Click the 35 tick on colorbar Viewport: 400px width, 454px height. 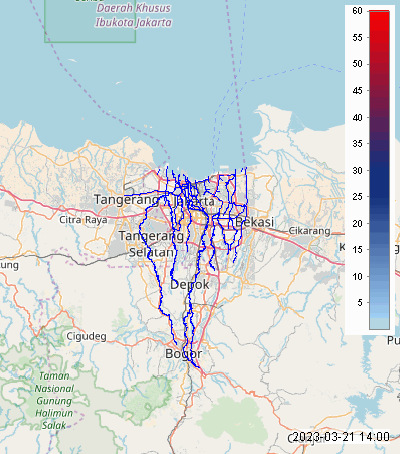(x=357, y=144)
